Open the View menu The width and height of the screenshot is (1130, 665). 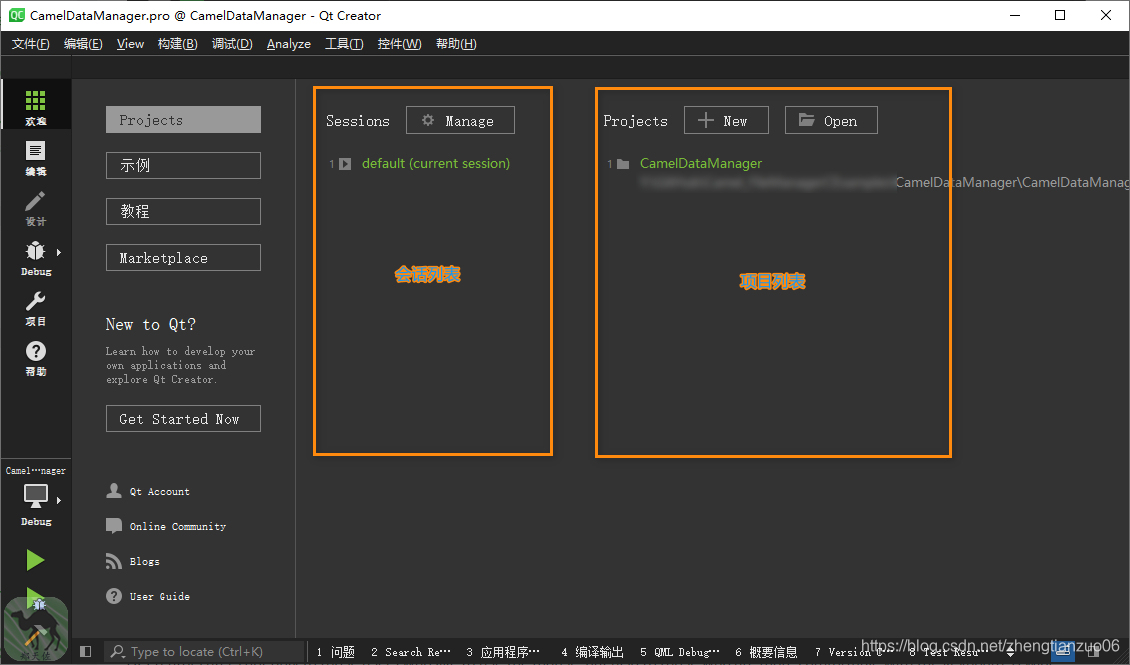coord(130,44)
